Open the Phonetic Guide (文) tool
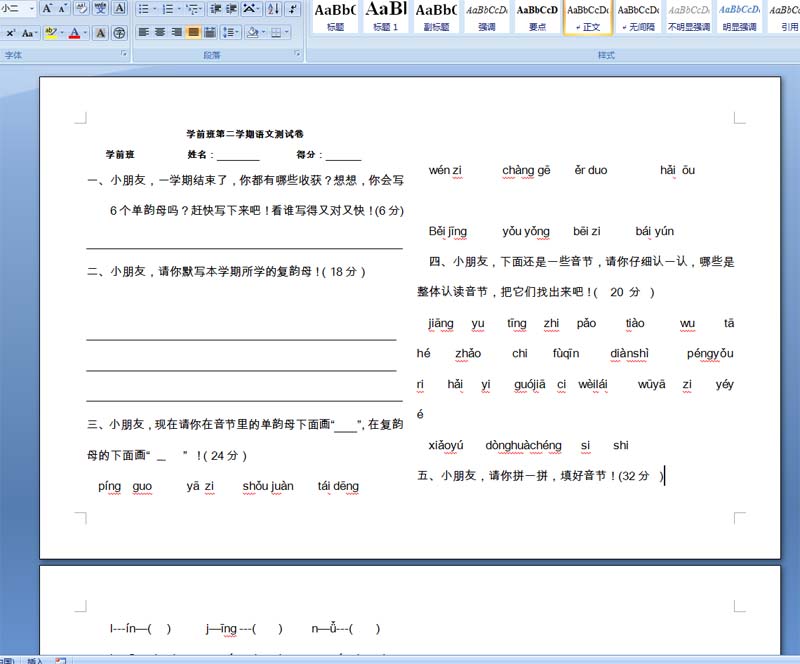This screenshot has width=800, height=664. tap(101, 8)
